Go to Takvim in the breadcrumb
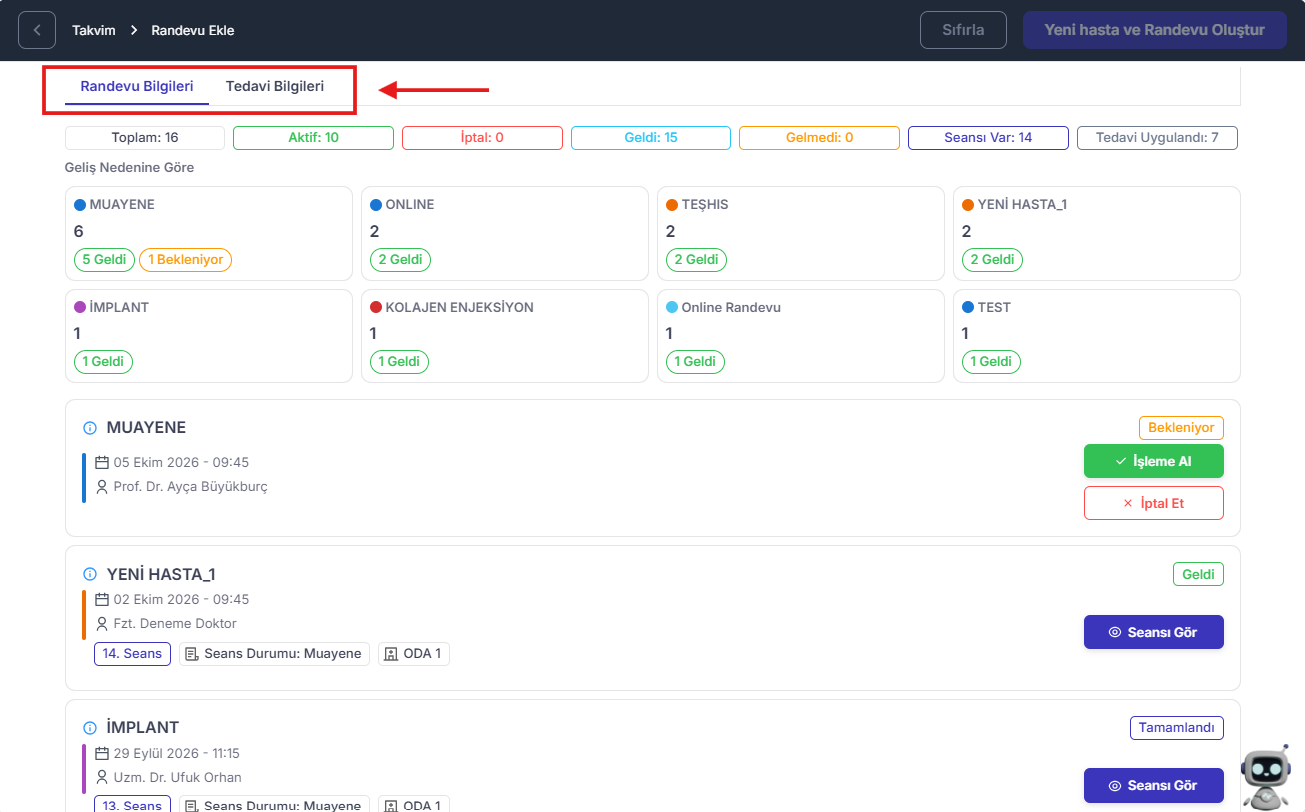Viewport: 1305px width, 812px height. (93, 30)
